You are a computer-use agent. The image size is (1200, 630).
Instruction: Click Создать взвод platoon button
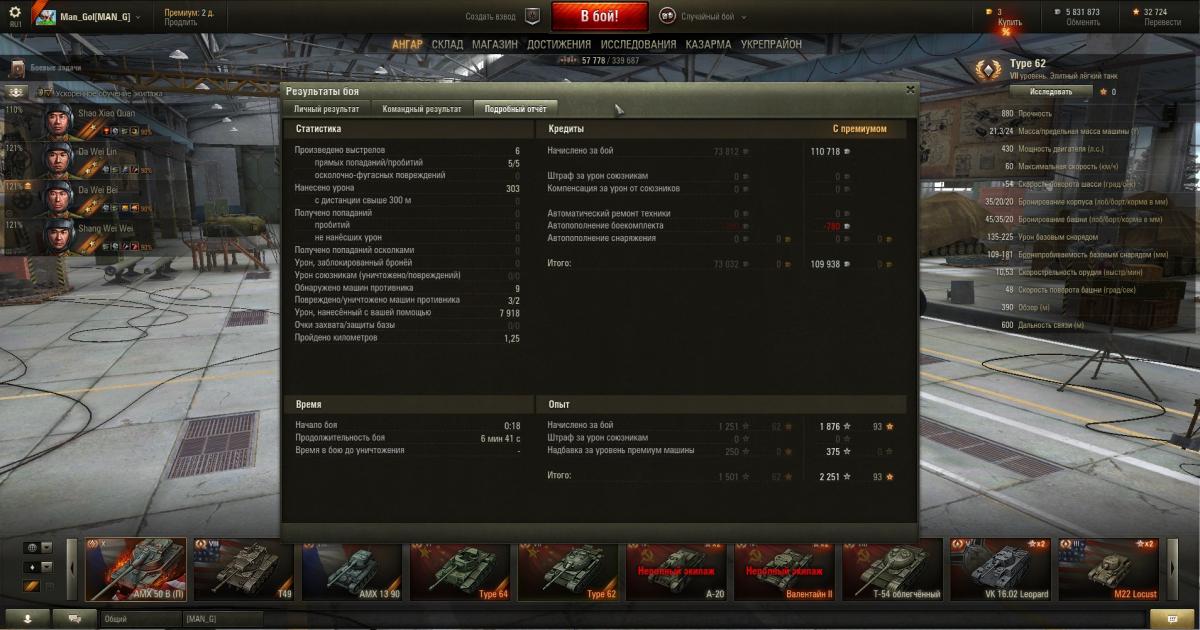(x=492, y=17)
